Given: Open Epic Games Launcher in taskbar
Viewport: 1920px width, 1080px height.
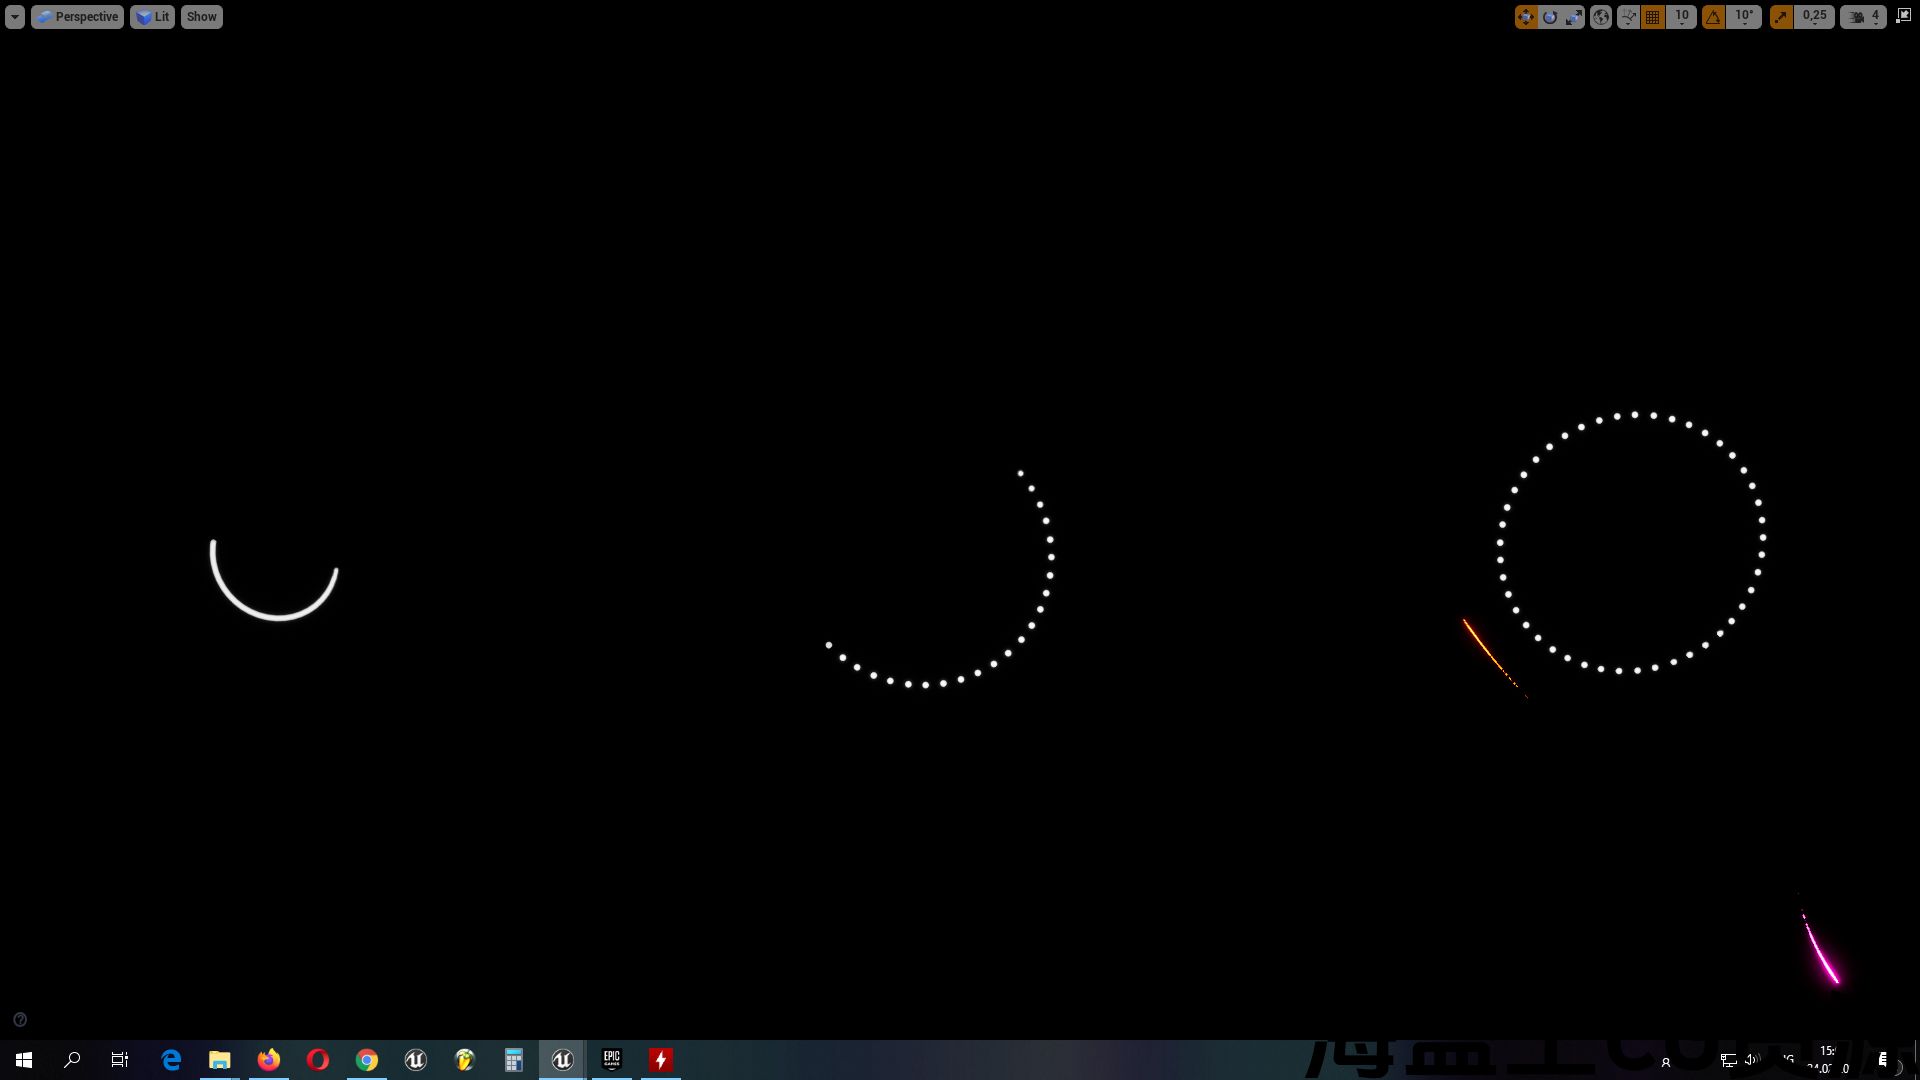Looking at the screenshot, I should (x=612, y=1059).
